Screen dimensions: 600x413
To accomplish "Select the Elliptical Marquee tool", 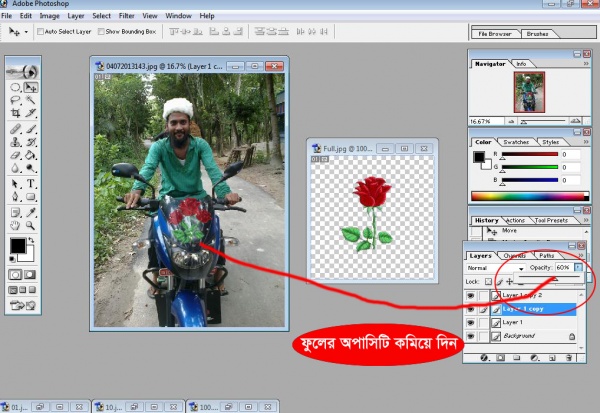I will click(15, 87).
